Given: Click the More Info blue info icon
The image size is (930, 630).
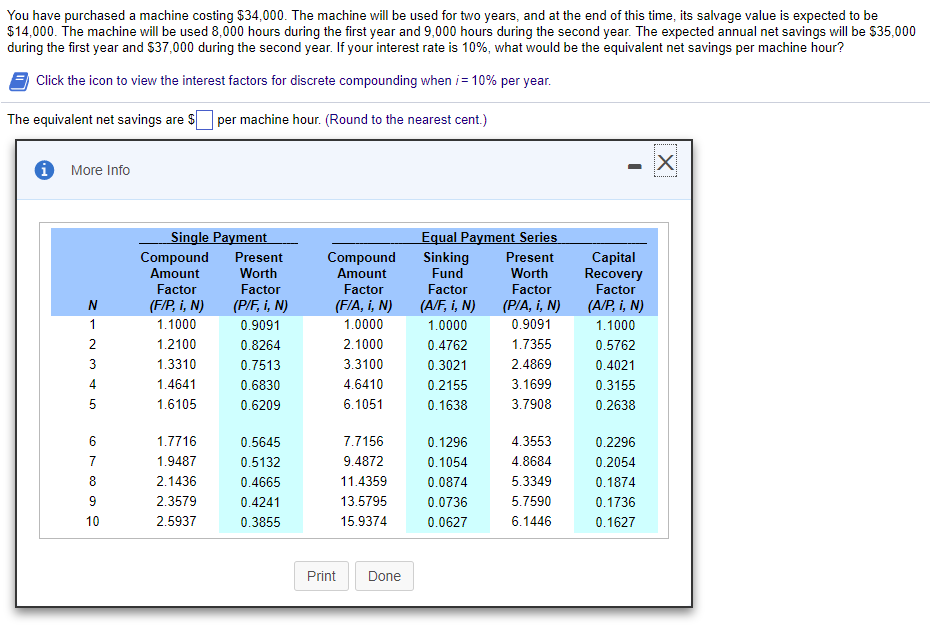Looking at the screenshot, I should pos(44,170).
